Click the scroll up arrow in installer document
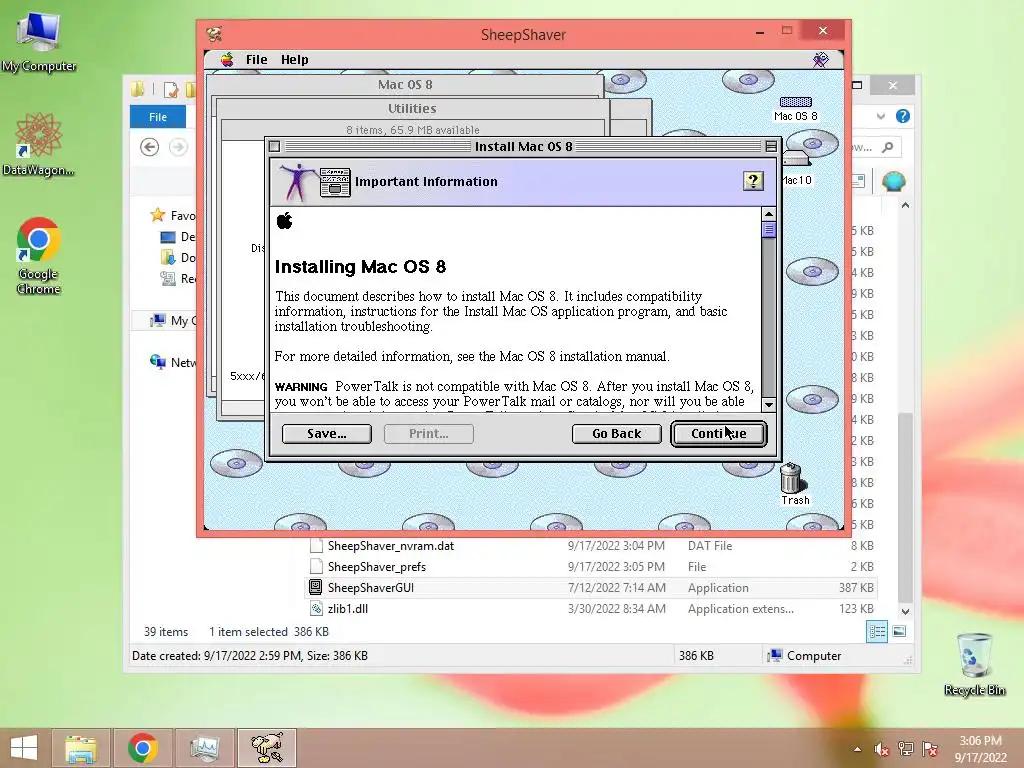1024x768 pixels. (769, 214)
